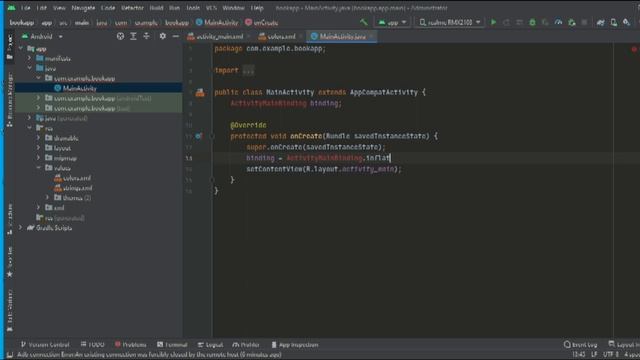This screenshot has height=360, width=640.
Task: Open the Project tool window sidebar button
Action: [10, 47]
